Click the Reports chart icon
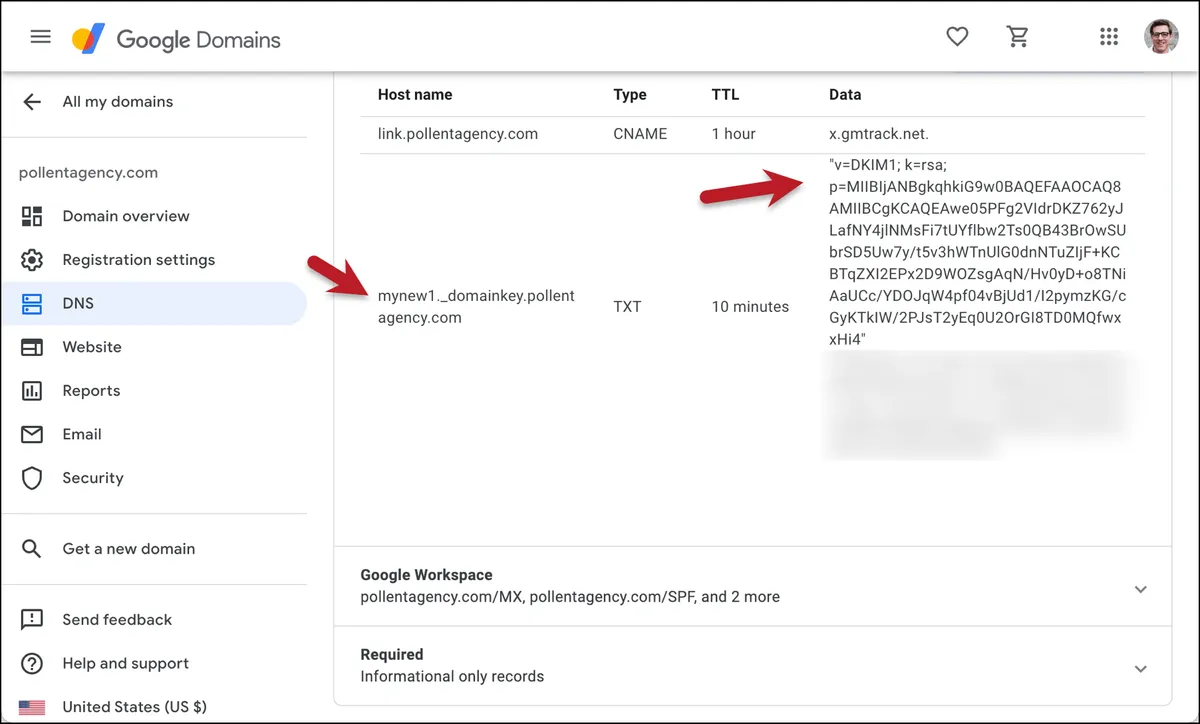The image size is (1200, 724). click(32, 391)
